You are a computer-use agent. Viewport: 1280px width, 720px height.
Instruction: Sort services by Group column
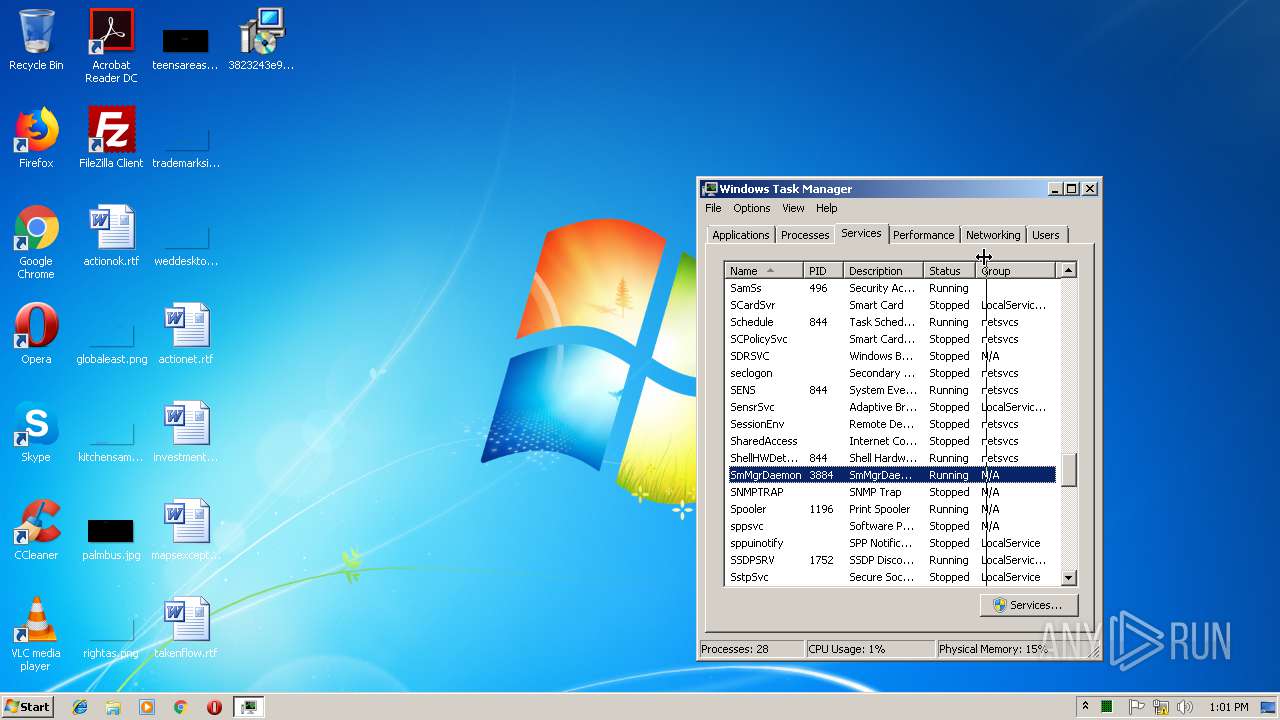pos(1016,271)
